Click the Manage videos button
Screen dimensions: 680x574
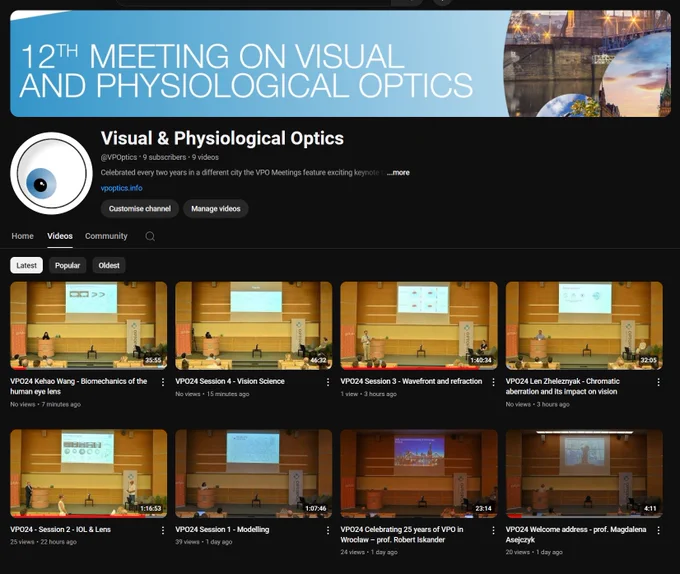click(216, 209)
